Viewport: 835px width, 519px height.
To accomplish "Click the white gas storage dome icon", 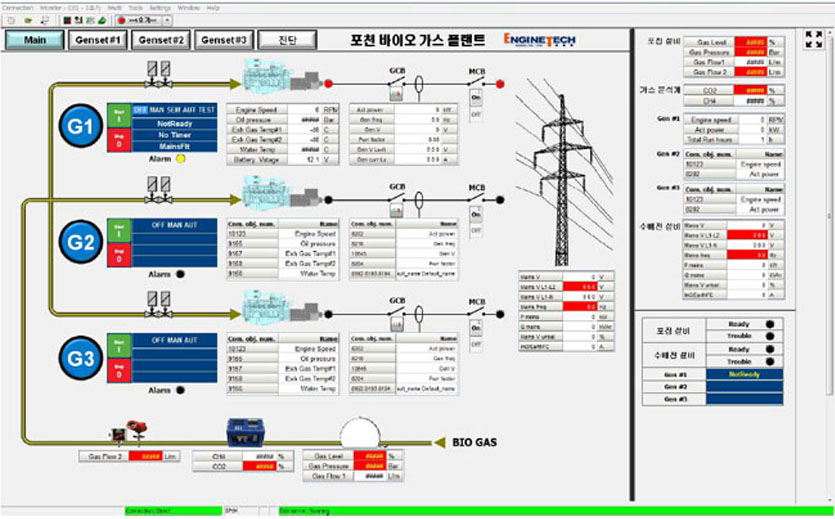I will (361, 431).
